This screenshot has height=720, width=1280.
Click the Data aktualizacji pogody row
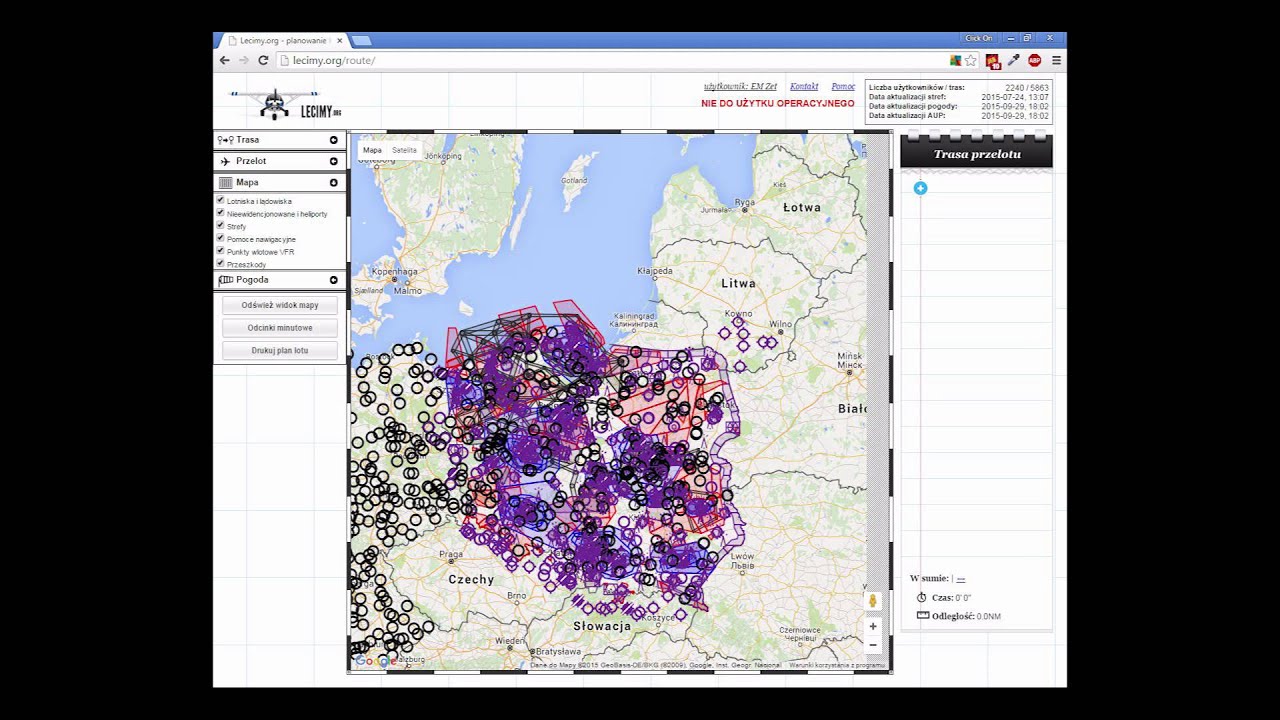959,106
